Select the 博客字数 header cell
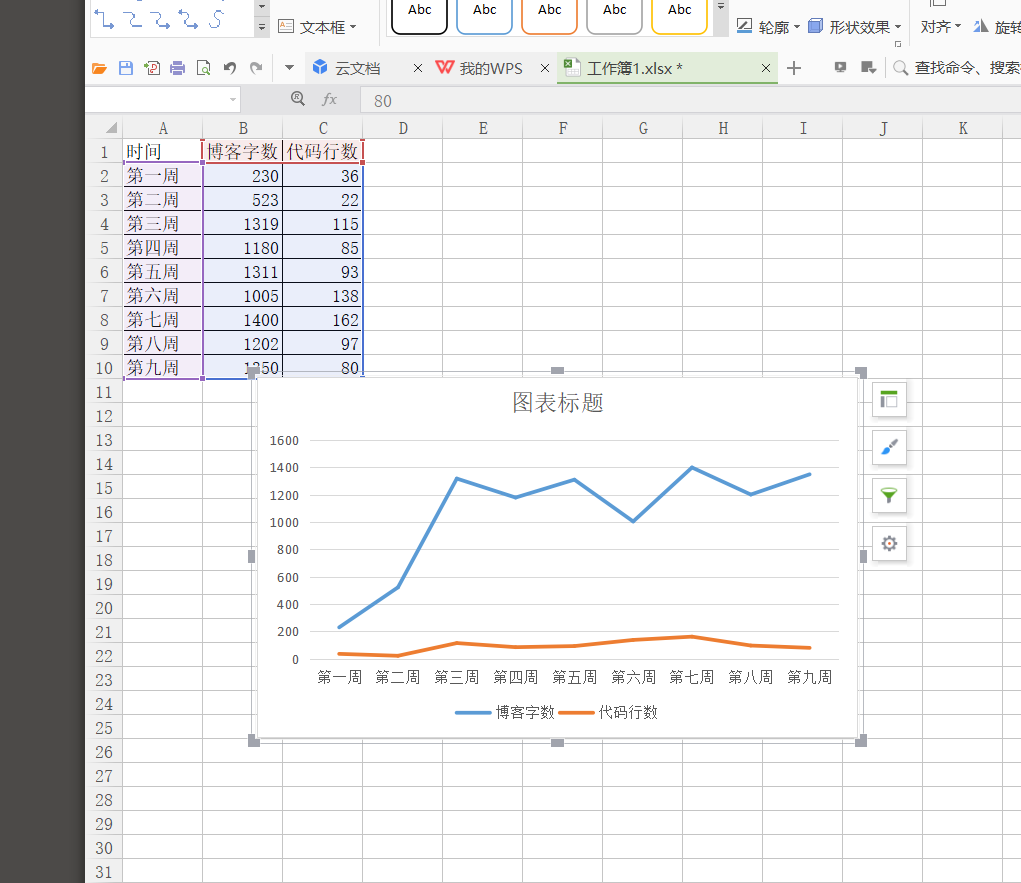Screen dimensions: 1021x883 pyautogui.click(x=242, y=151)
